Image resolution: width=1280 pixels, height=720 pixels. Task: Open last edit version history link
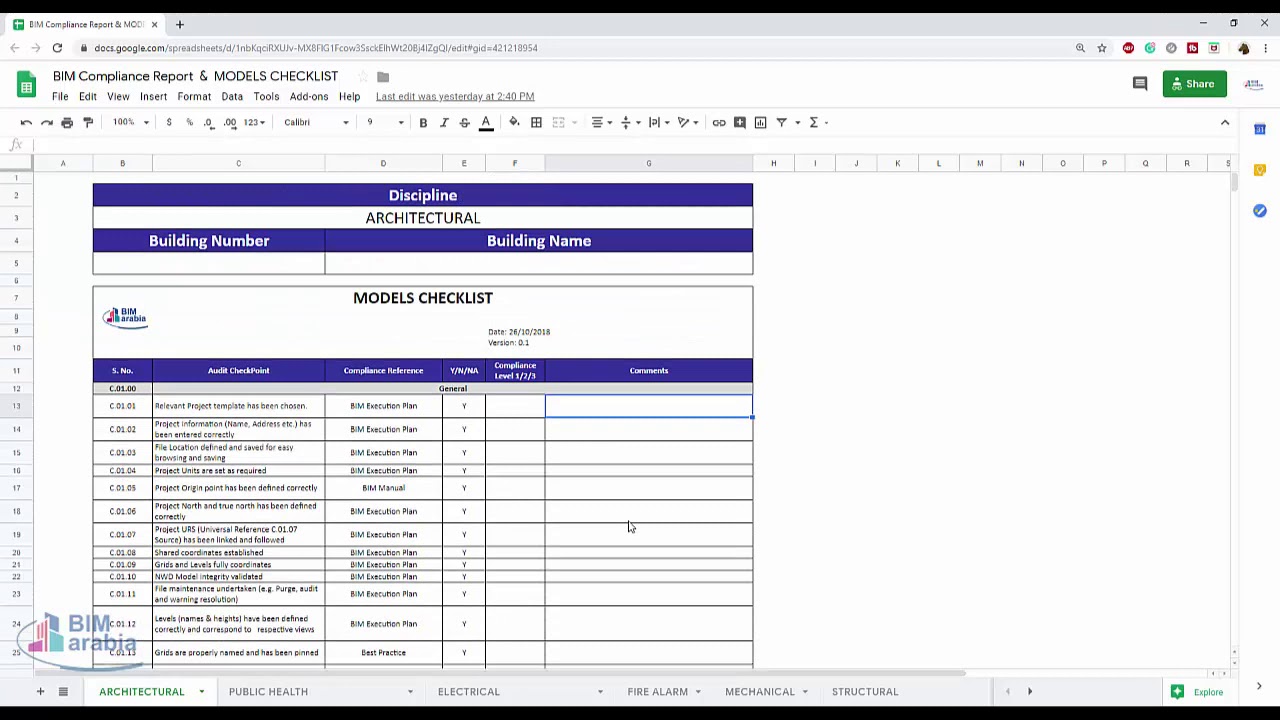coord(455,96)
